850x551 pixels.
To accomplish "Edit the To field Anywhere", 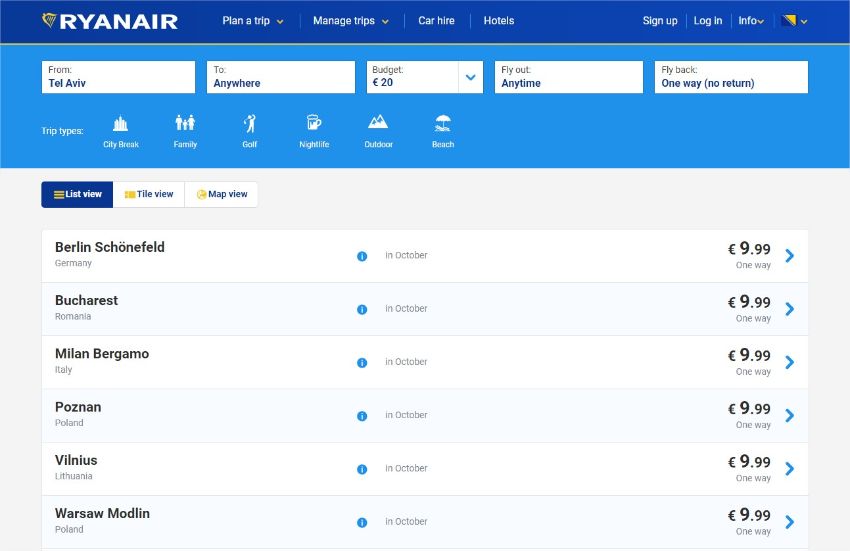I will (281, 77).
